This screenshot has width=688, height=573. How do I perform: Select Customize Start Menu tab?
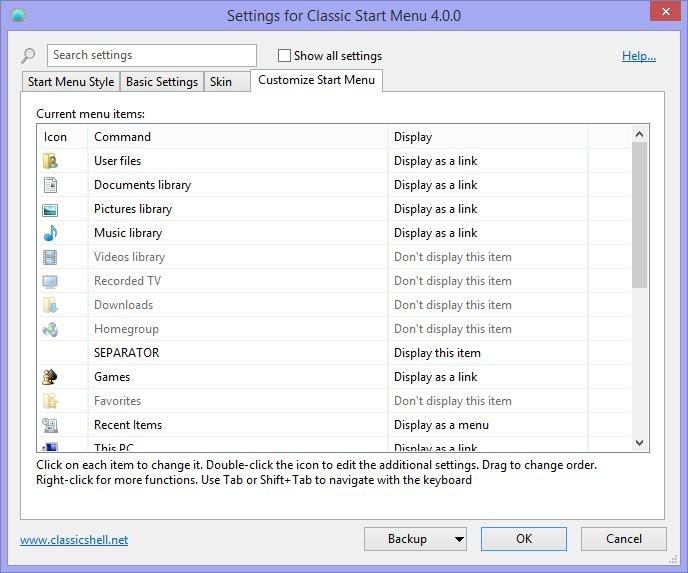[x=316, y=80]
